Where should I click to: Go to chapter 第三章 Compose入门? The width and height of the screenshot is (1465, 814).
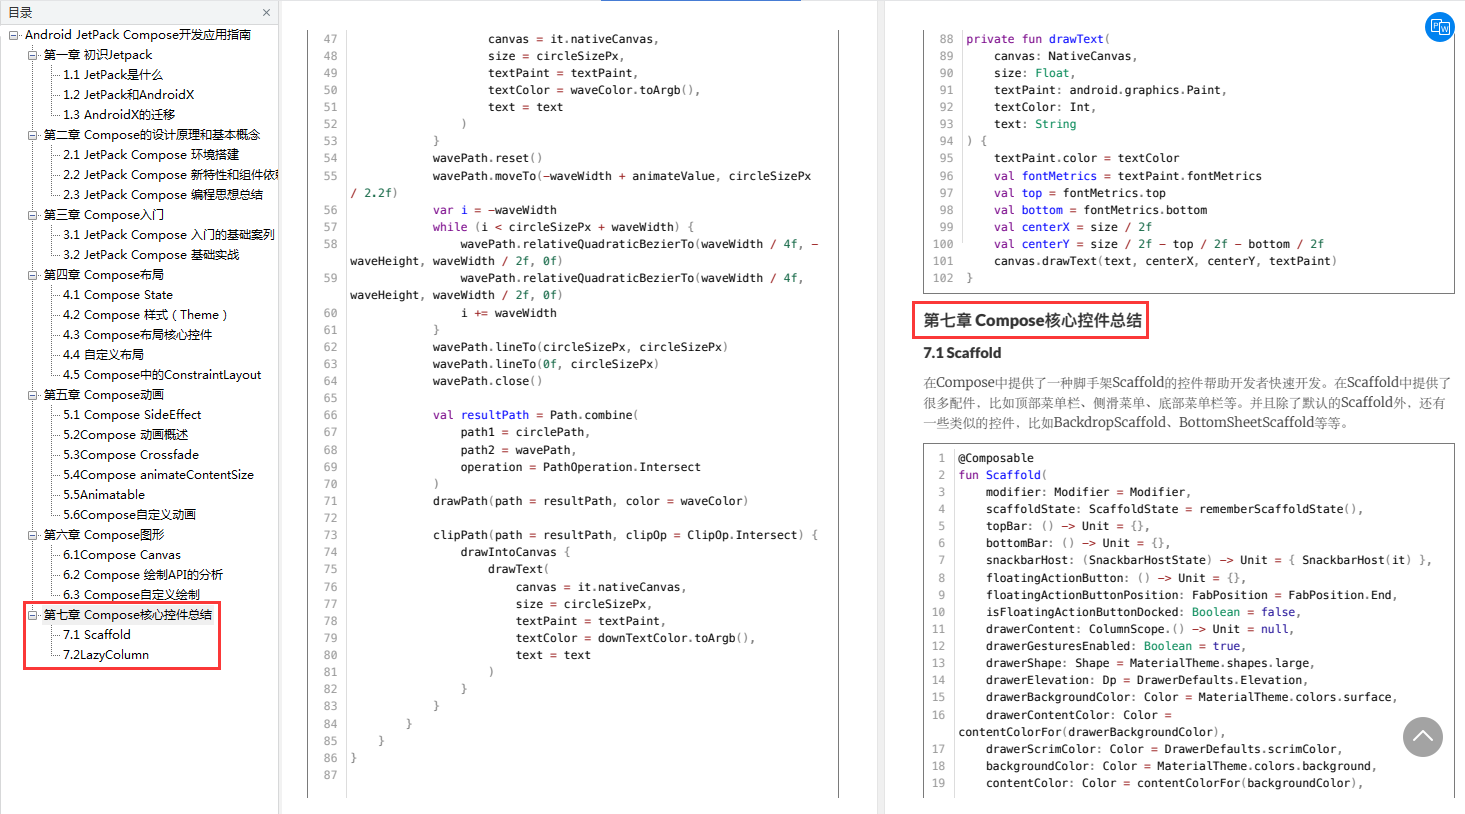[104, 215]
